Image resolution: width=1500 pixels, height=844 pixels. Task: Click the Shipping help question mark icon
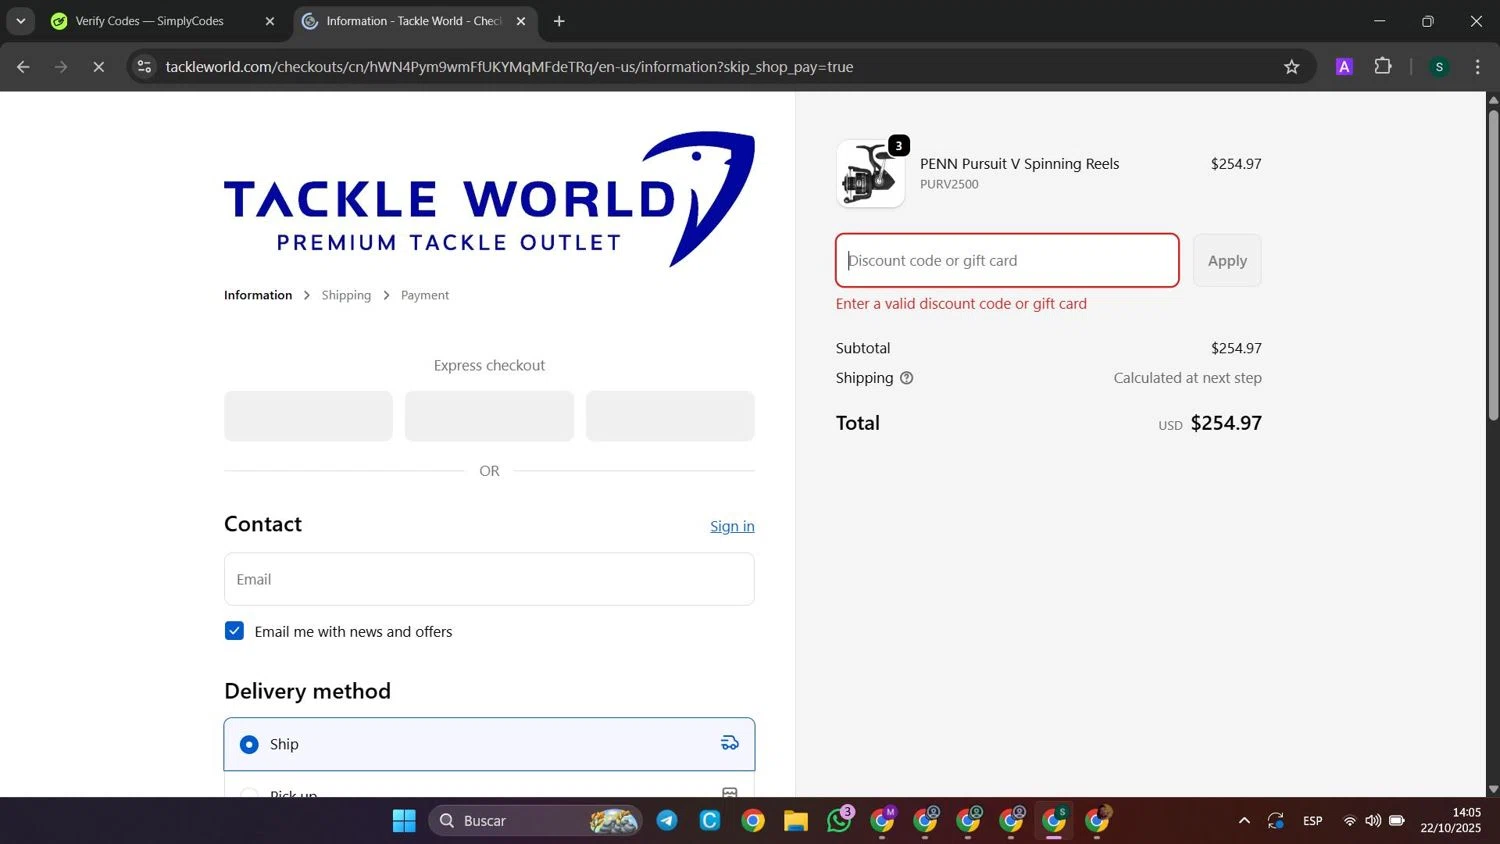[x=906, y=378]
